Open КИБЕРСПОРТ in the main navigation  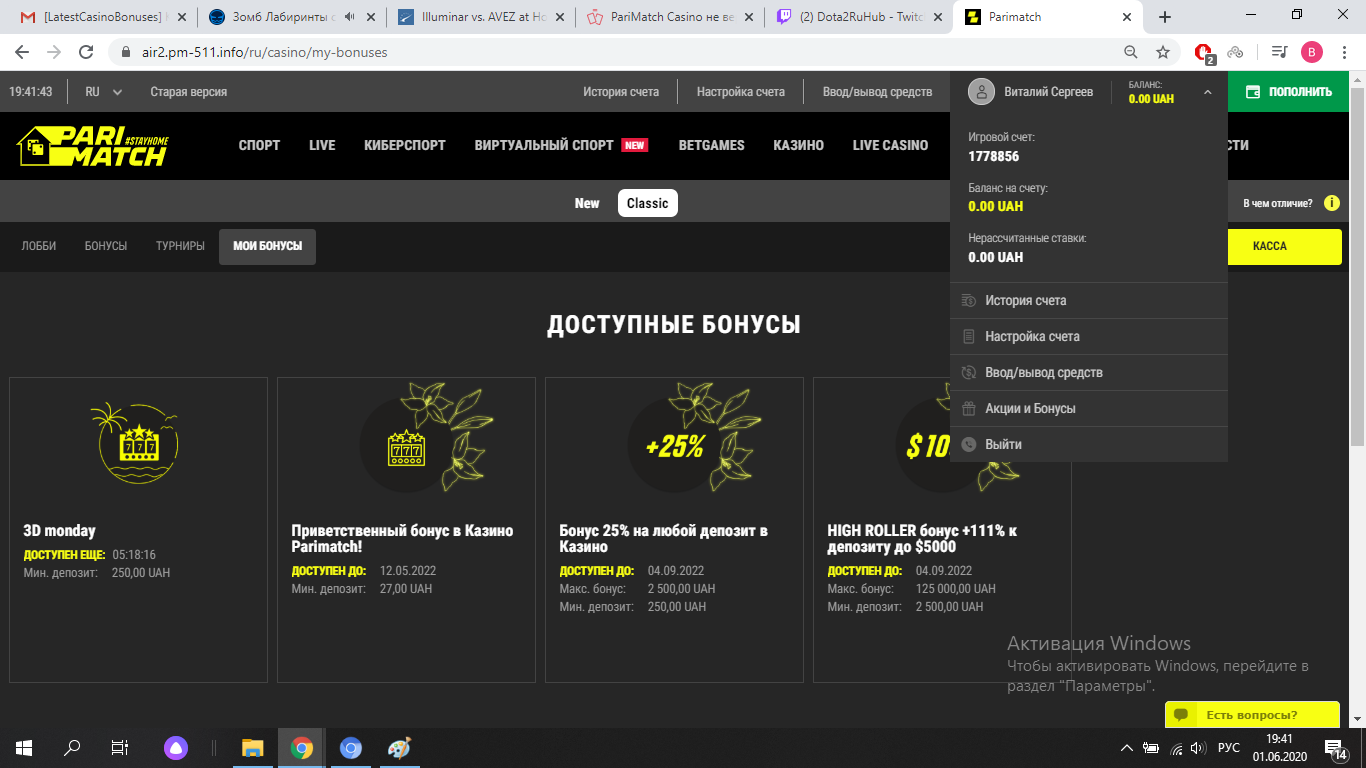(x=405, y=146)
